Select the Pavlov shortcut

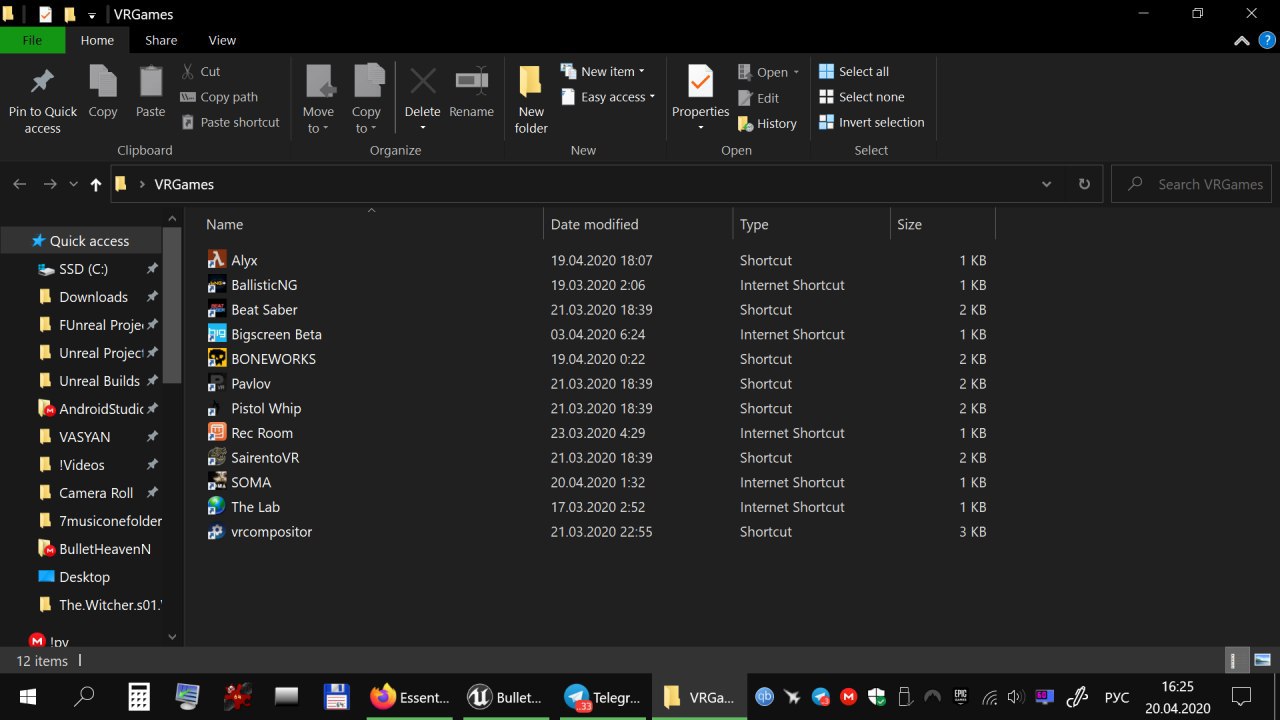click(239, 384)
